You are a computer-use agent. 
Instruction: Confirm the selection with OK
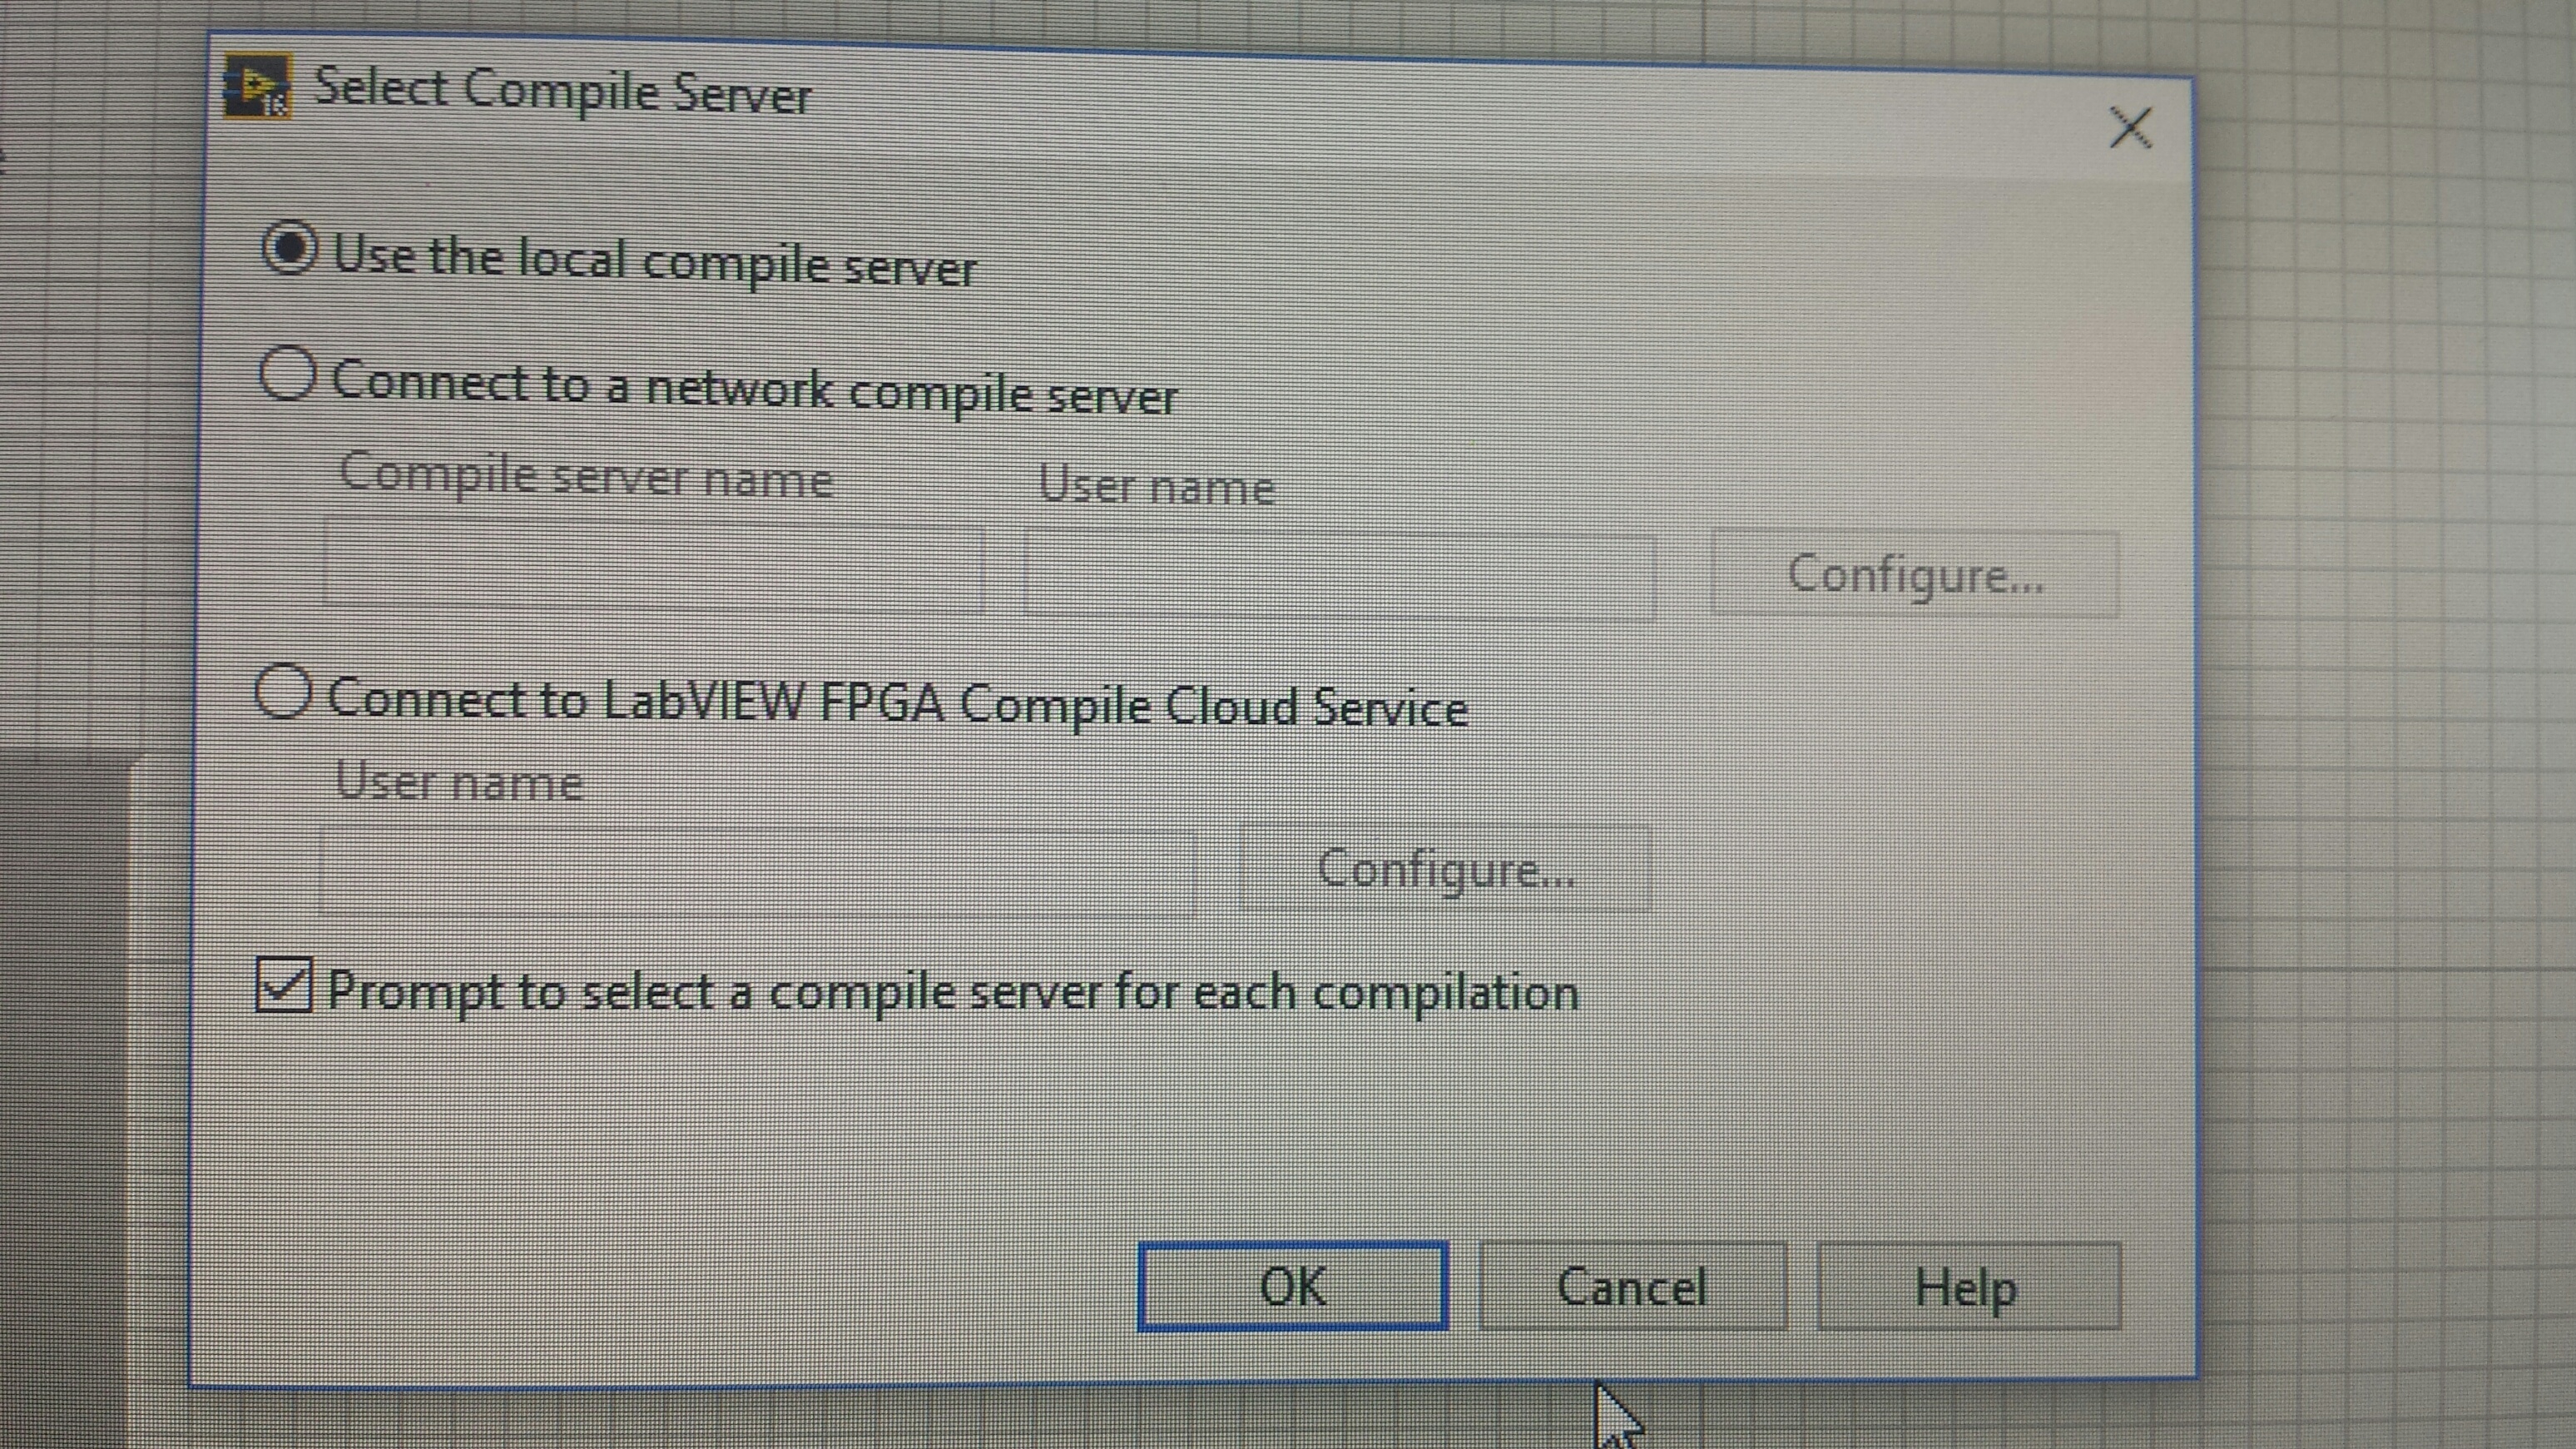(1292, 1287)
